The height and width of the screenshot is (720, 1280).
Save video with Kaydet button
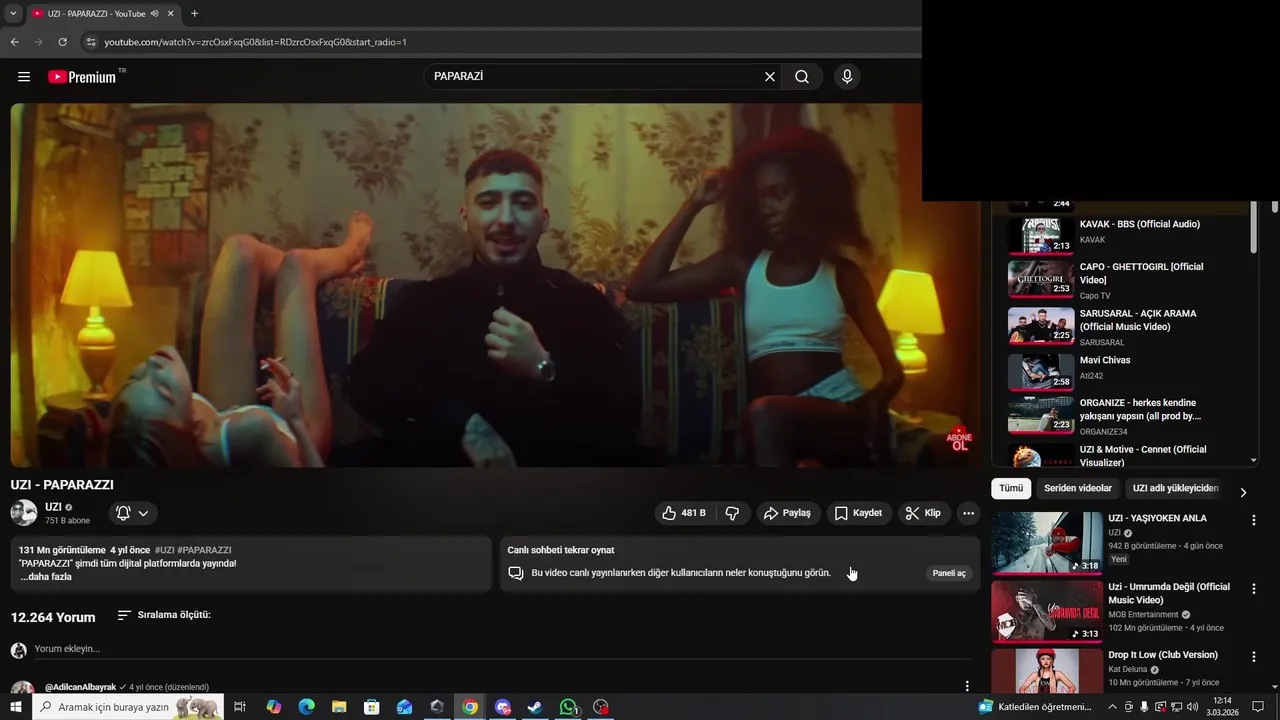pyautogui.click(x=858, y=513)
